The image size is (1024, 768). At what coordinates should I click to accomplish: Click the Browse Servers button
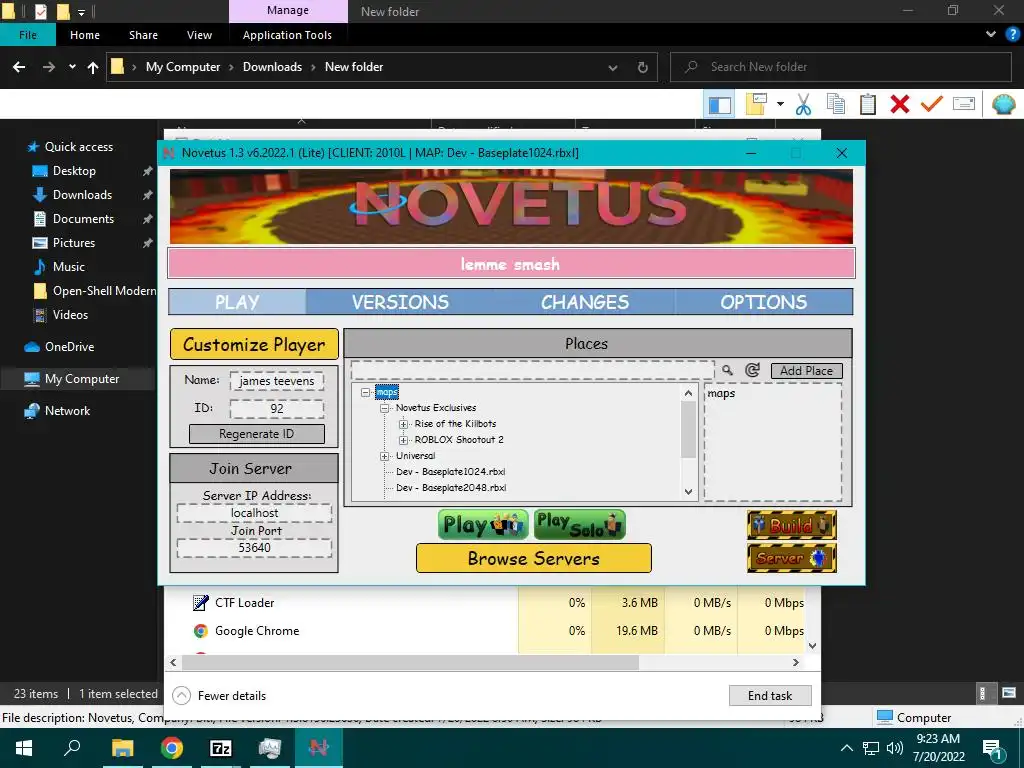coord(534,558)
